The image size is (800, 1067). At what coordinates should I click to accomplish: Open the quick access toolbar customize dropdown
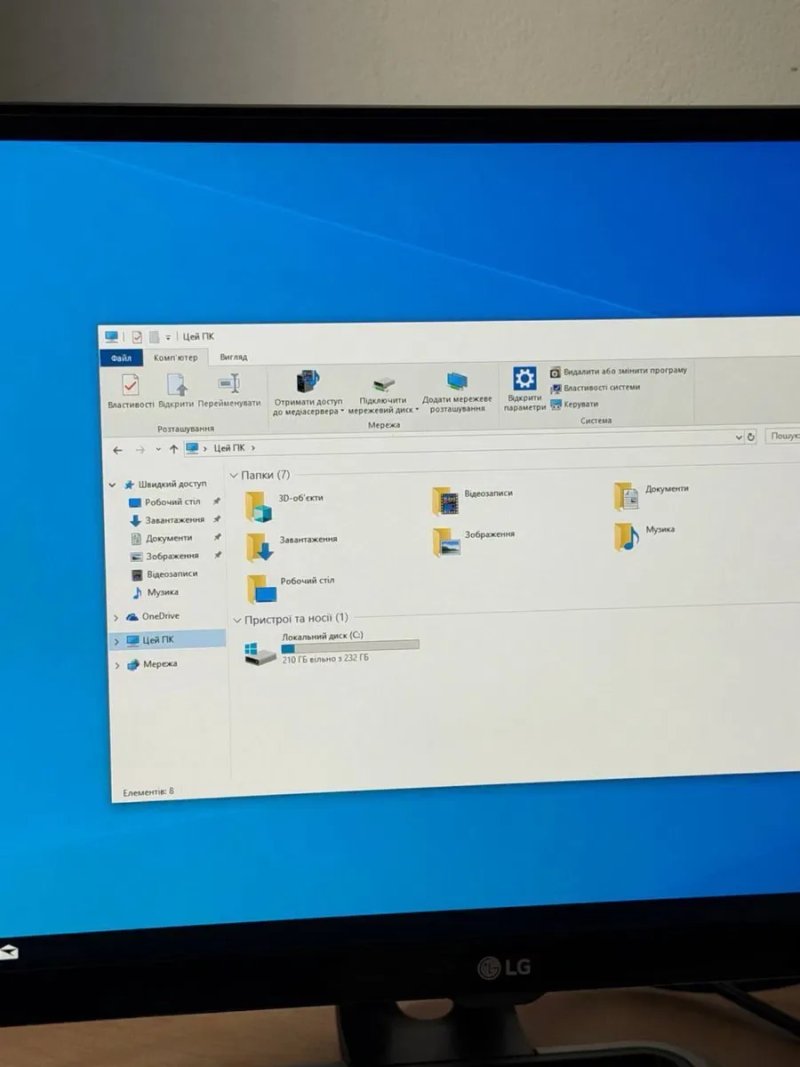coord(168,338)
